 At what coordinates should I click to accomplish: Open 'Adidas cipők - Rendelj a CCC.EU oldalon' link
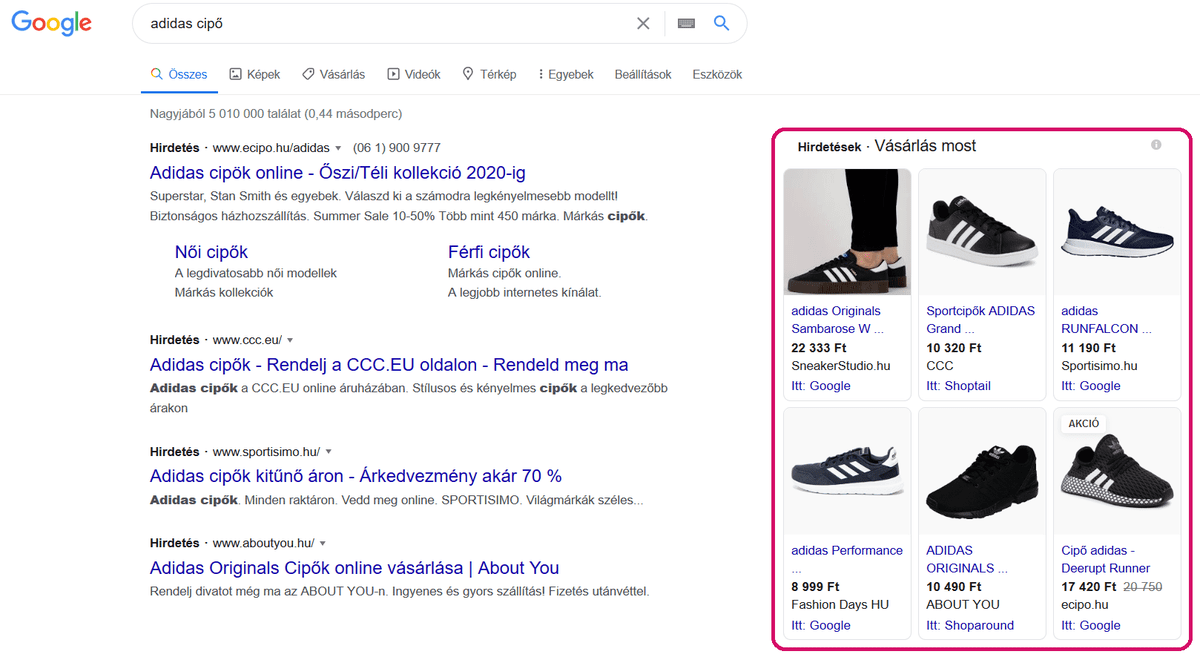389,365
